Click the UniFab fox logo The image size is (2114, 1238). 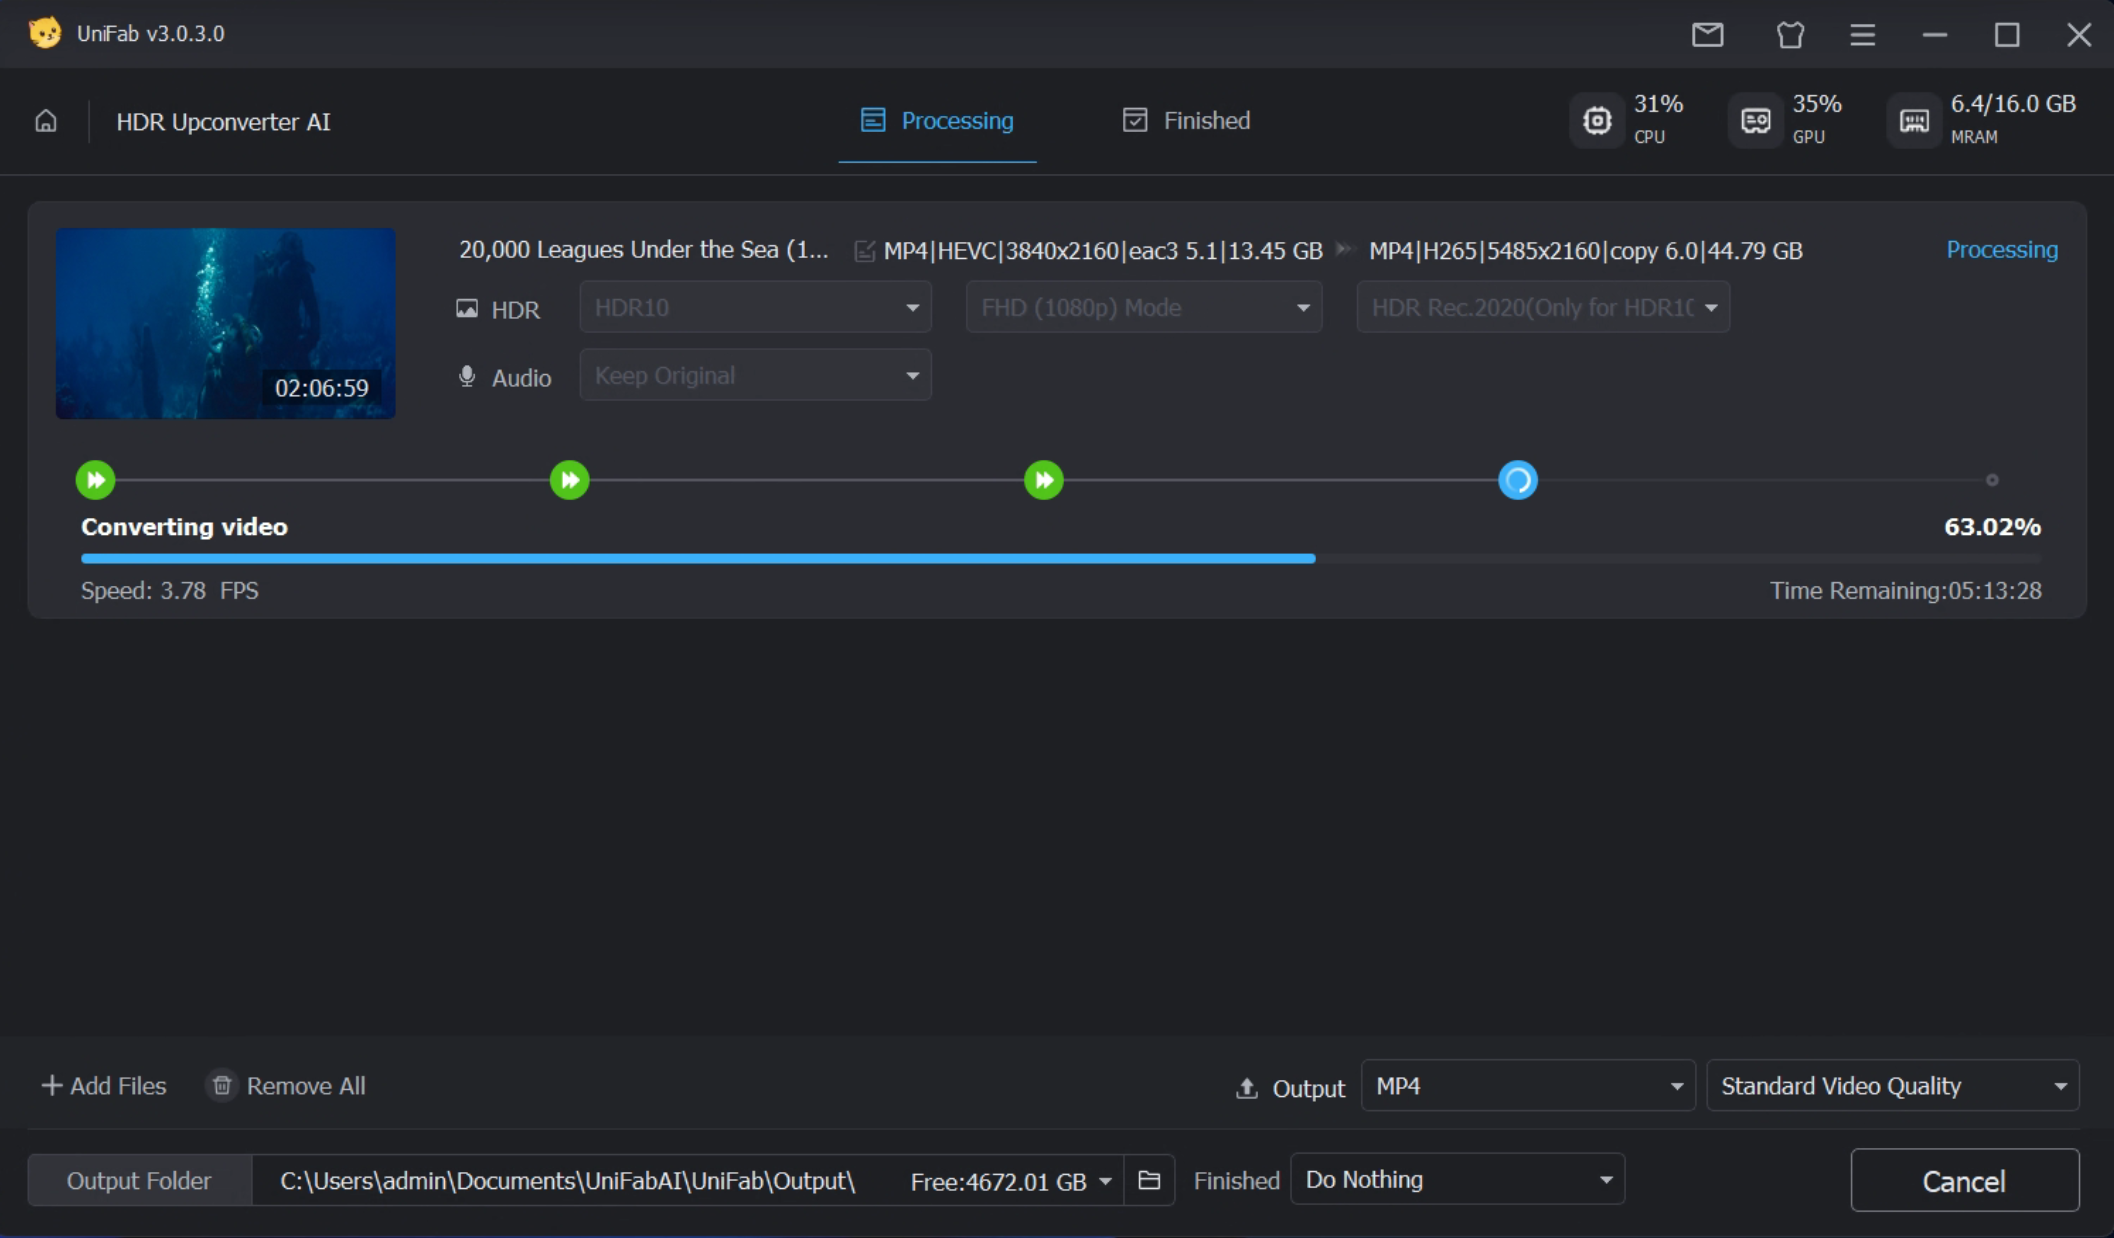(x=44, y=33)
